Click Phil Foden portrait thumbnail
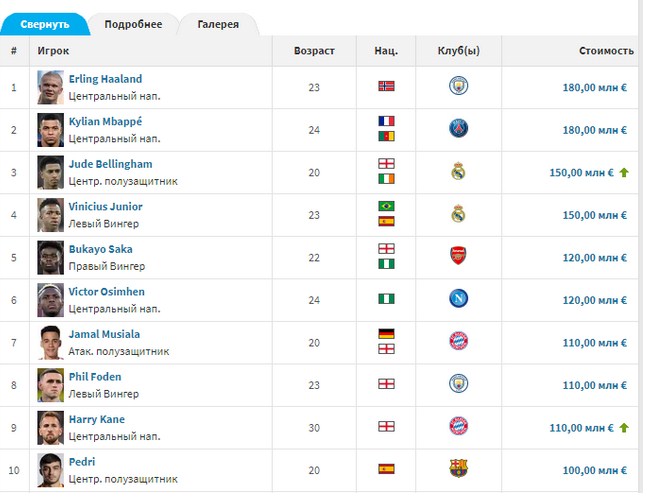 coord(50,385)
